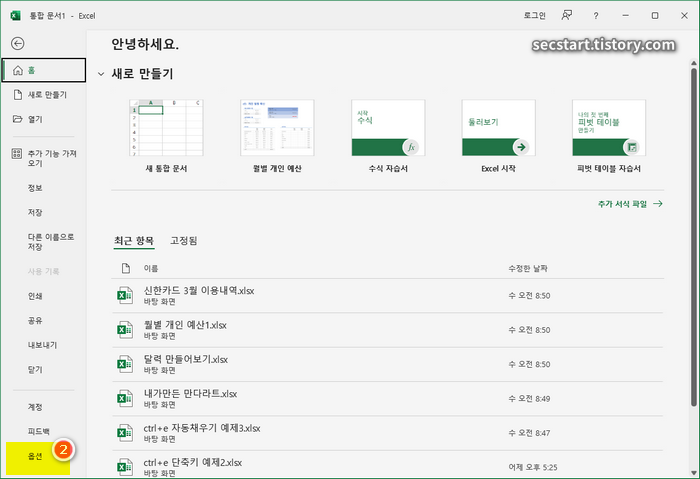Click date 수 오전 8:49 of 만다라트 file

[x=529, y=399]
